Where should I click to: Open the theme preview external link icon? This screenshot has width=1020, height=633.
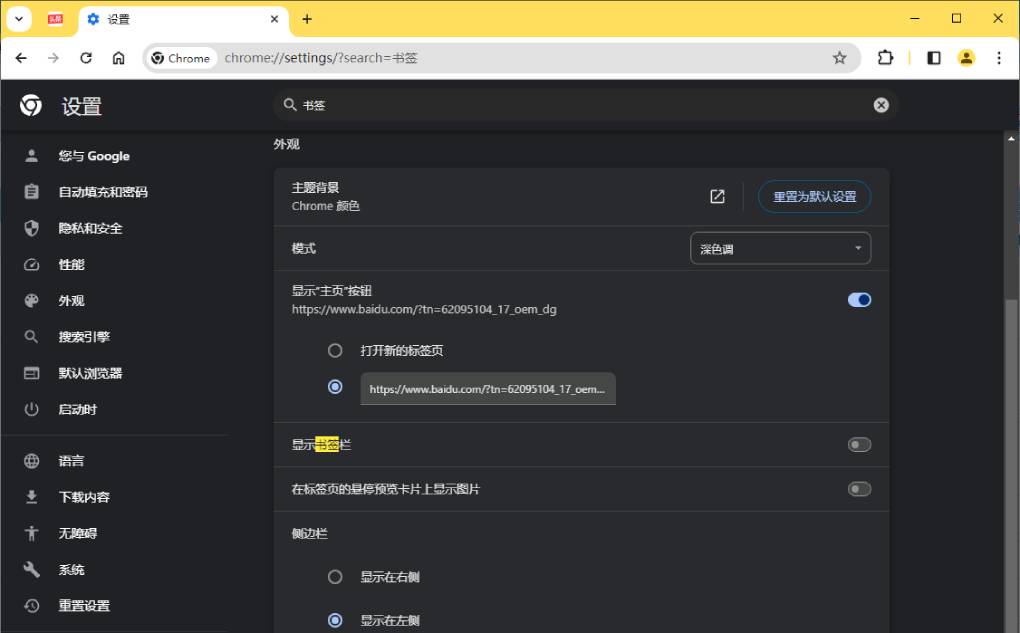pos(716,197)
